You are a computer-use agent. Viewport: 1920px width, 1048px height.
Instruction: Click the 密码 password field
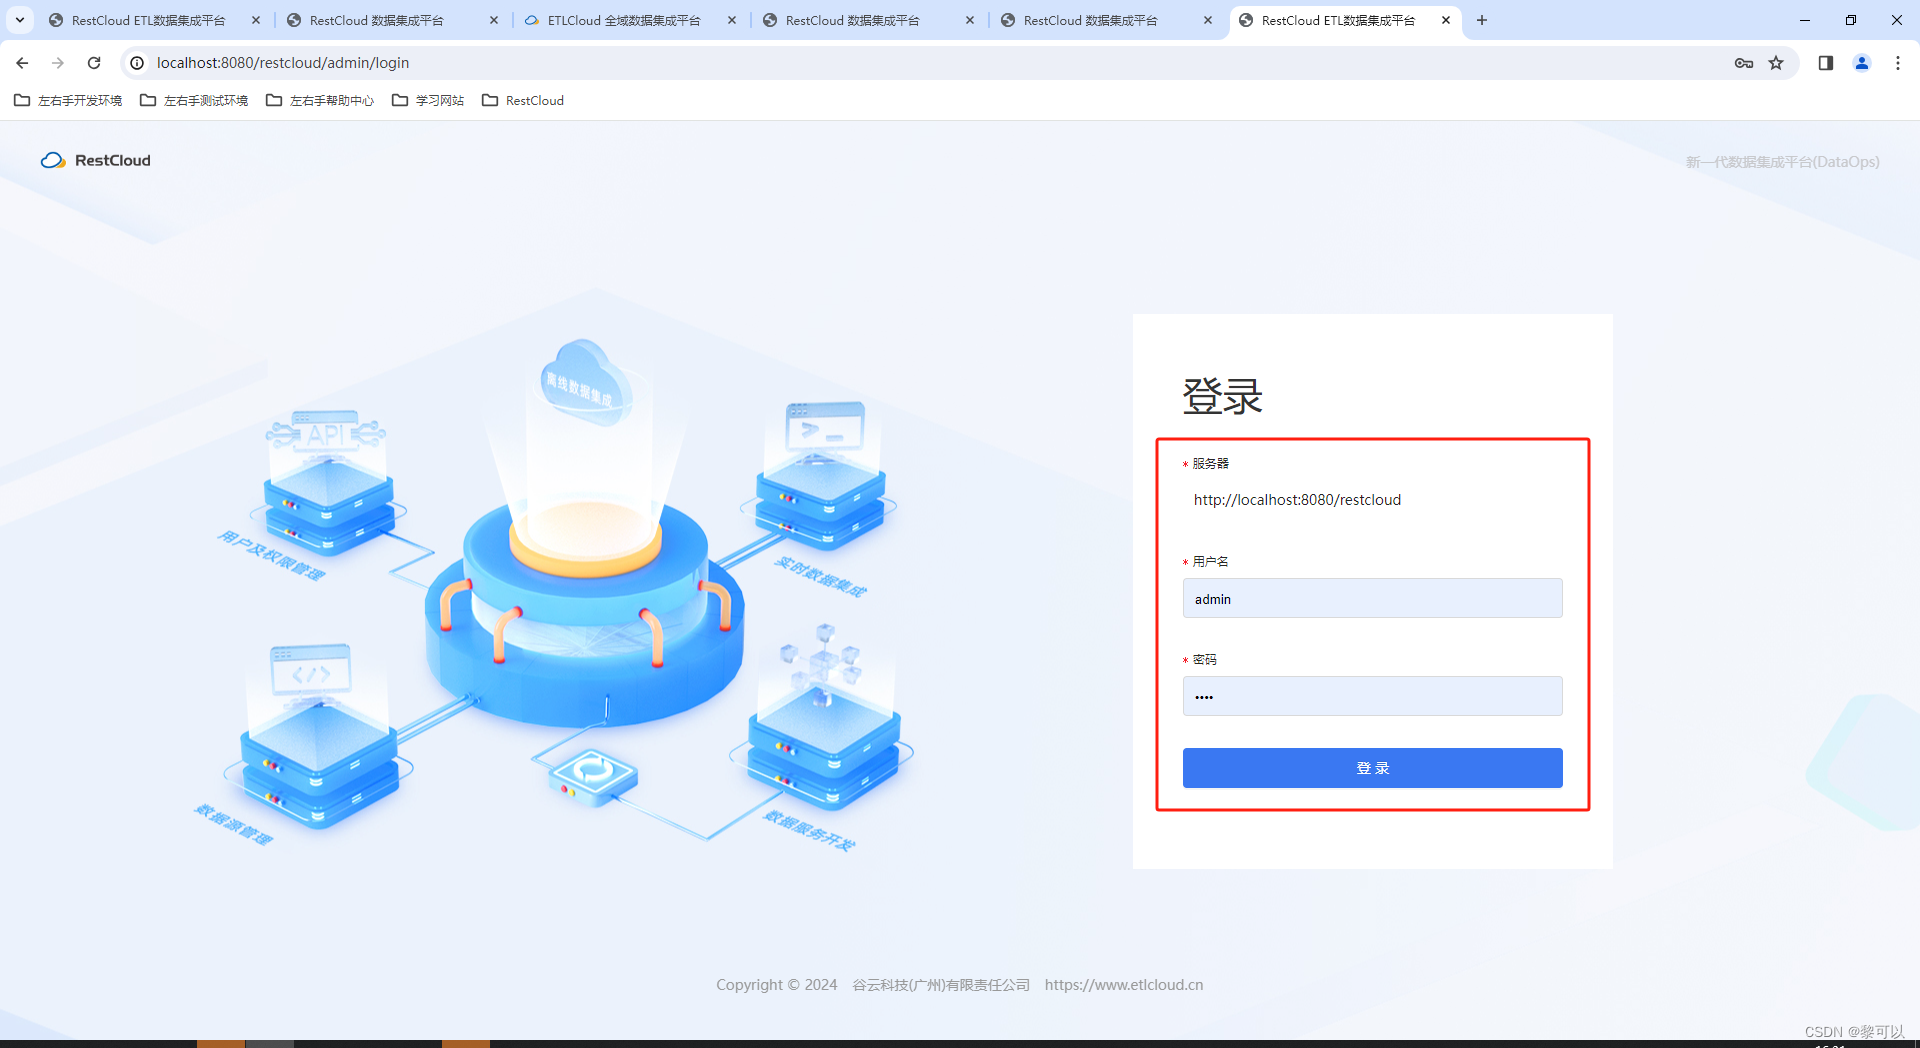click(x=1371, y=696)
